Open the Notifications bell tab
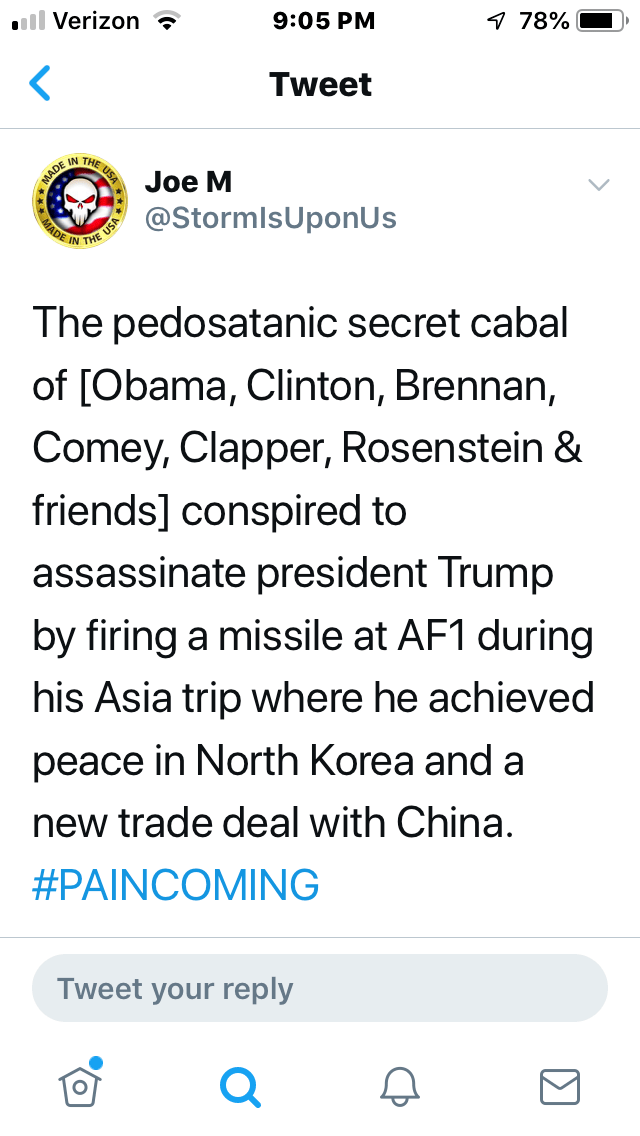The width and height of the screenshot is (640, 1136). point(400,1085)
